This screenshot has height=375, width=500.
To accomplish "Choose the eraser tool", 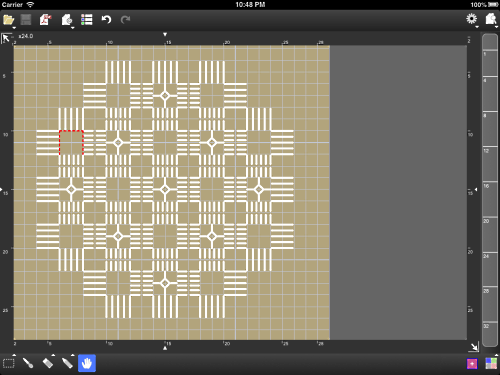I will [48, 363].
